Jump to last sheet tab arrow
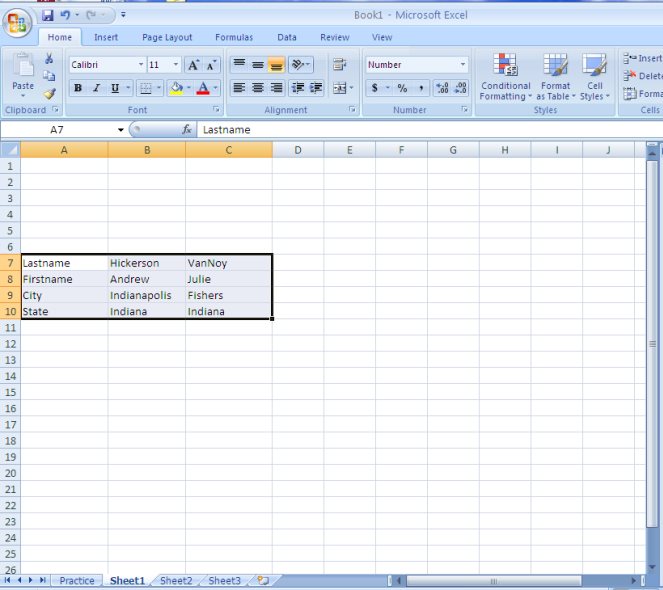The width and height of the screenshot is (663, 590). tap(43, 580)
